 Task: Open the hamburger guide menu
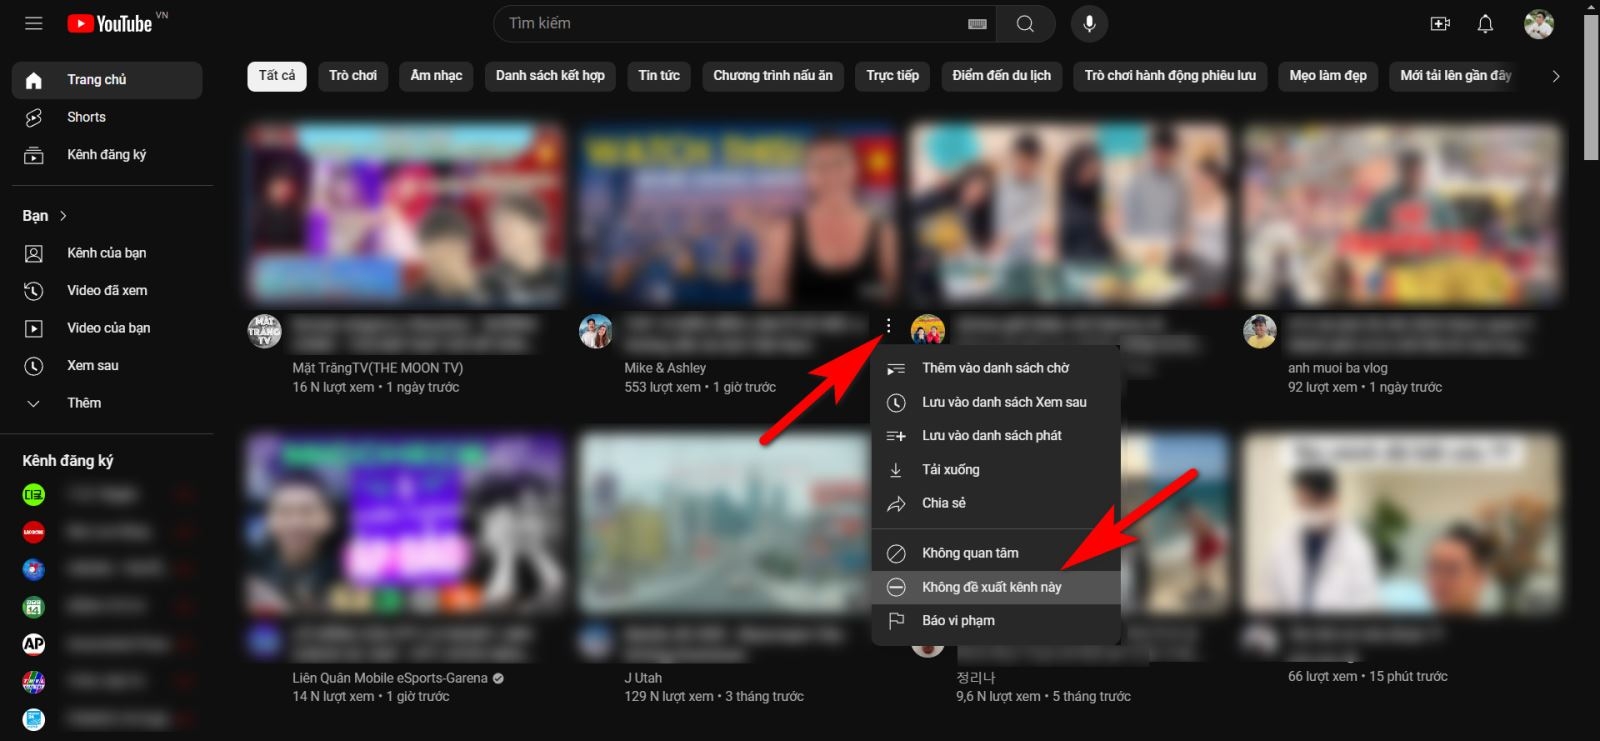(34, 23)
